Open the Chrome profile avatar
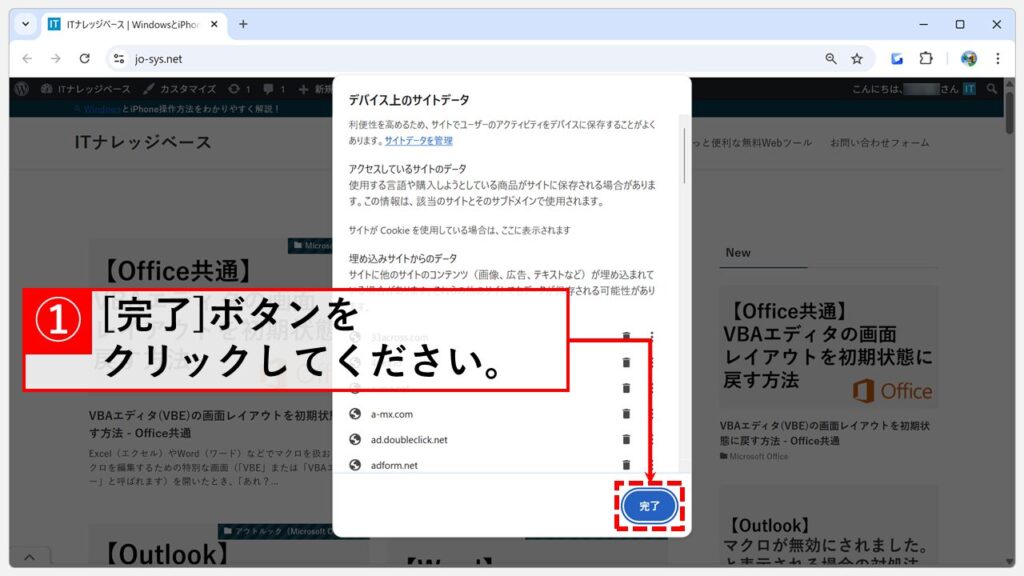The width and height of the screenshot is (1024, 576). click(969, 59)
